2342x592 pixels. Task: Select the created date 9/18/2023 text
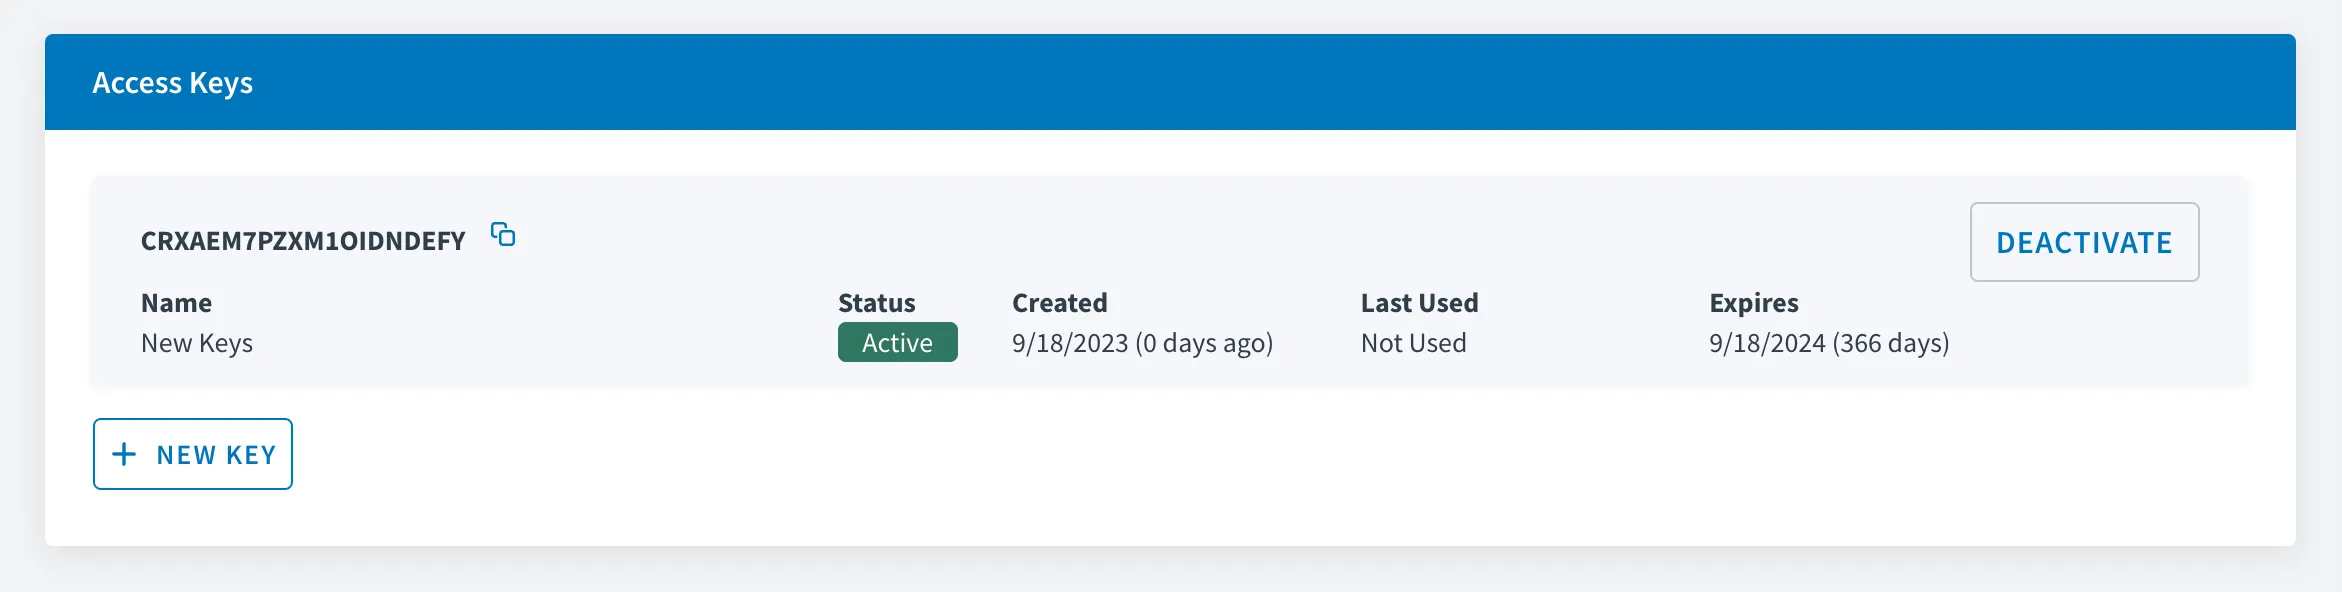click(1070, 343)
